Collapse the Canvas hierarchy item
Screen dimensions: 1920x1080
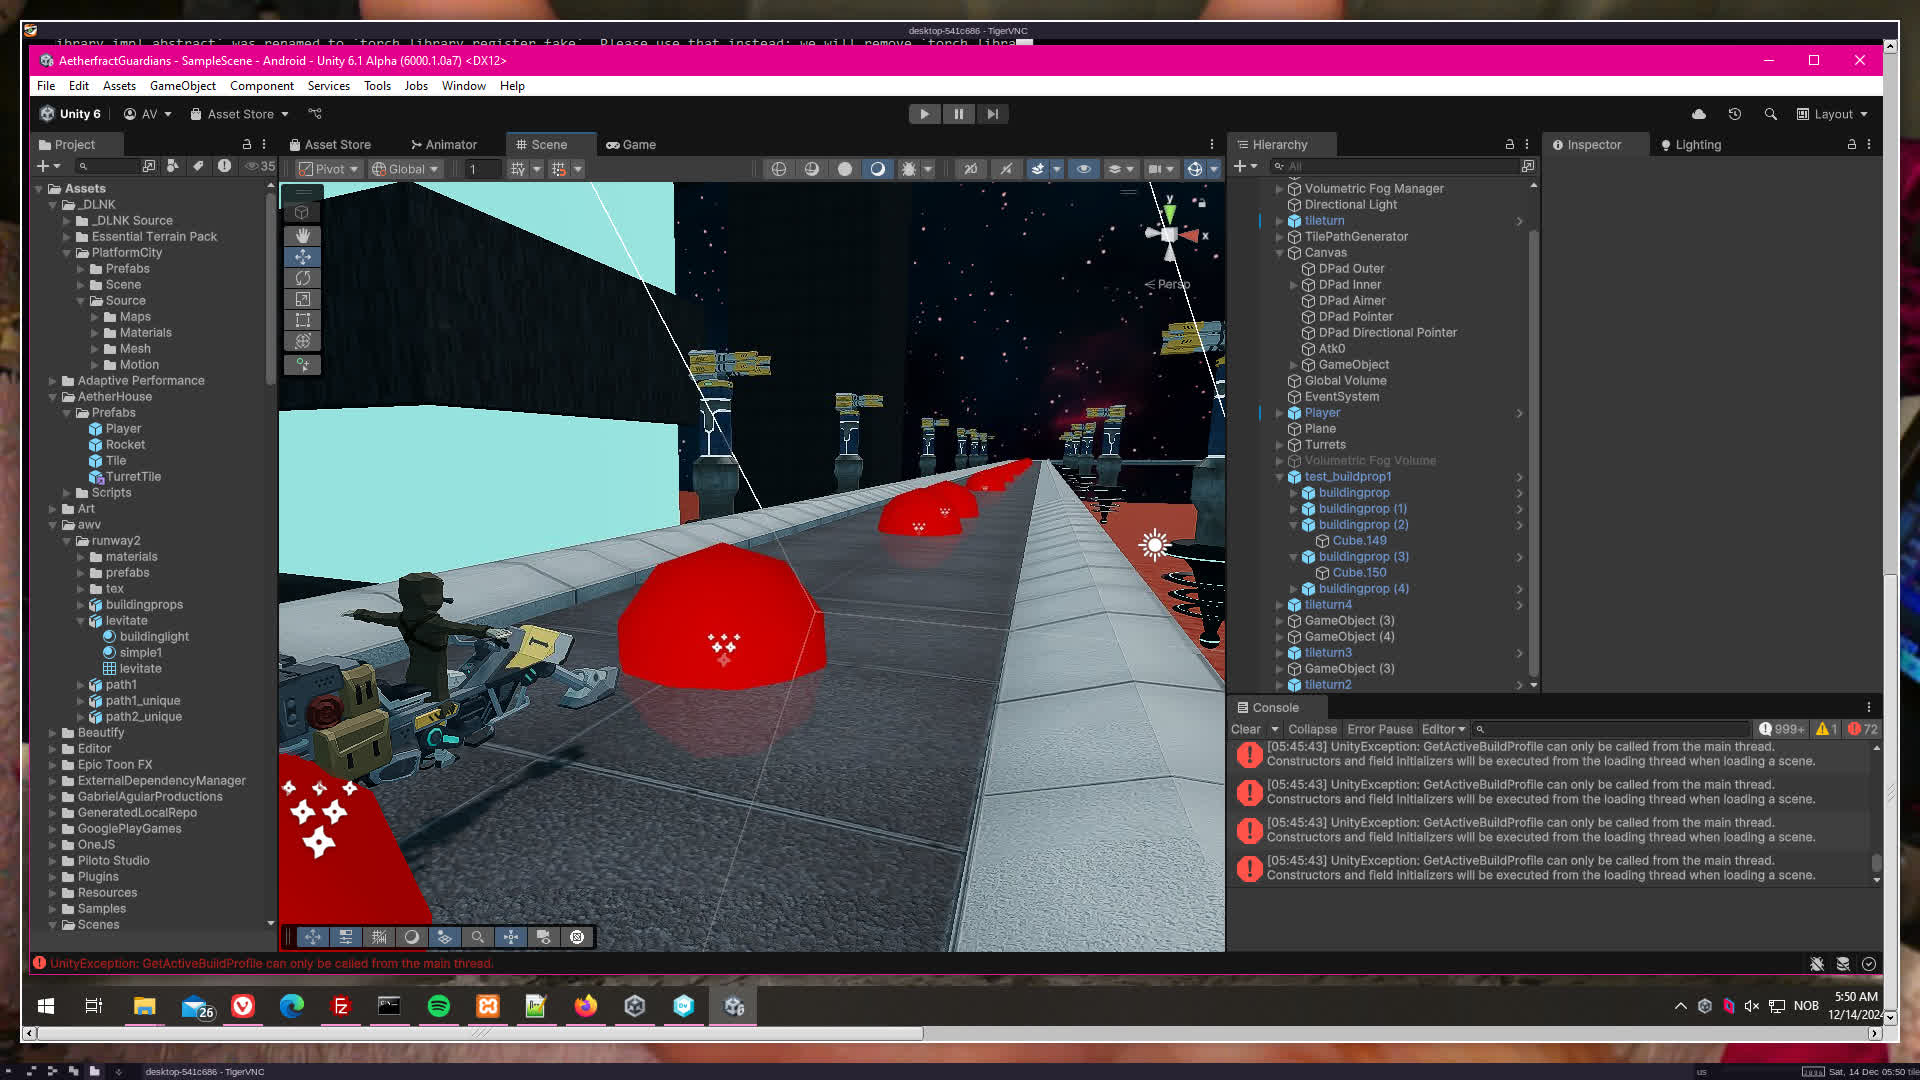click(1279, 253)
